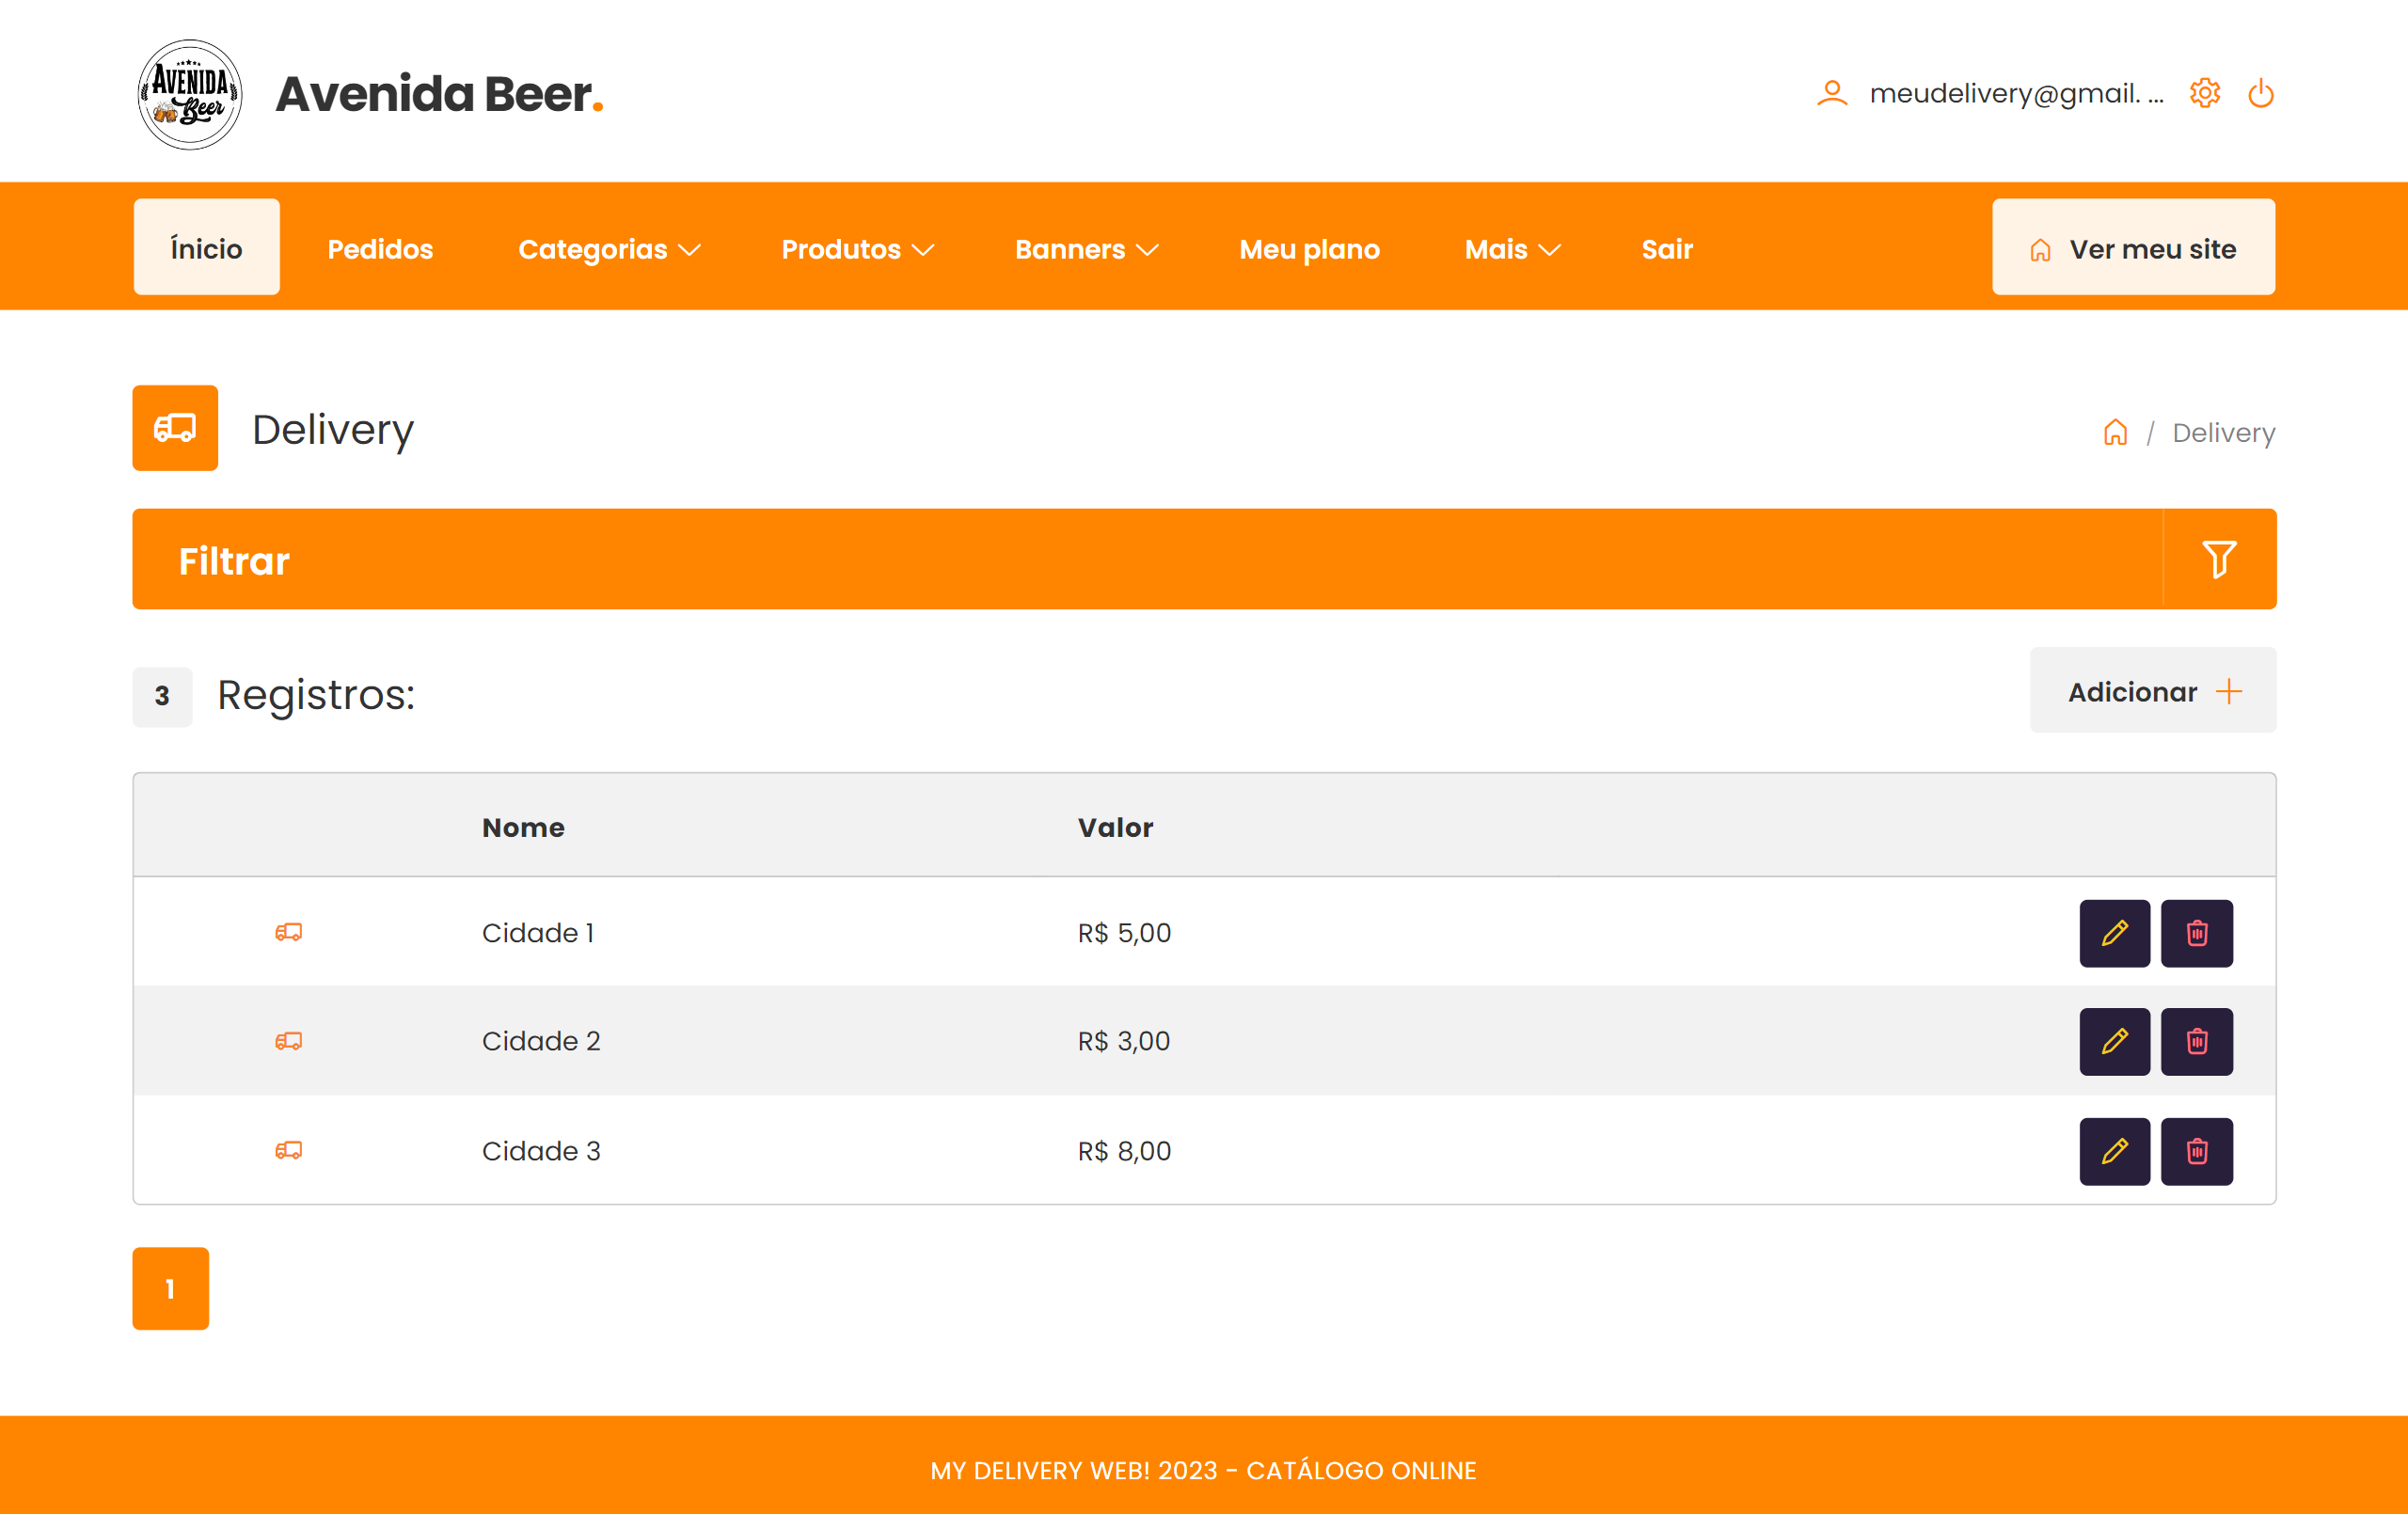Click the trash icon for Cidade 3

click(x=2196, y=1151)
